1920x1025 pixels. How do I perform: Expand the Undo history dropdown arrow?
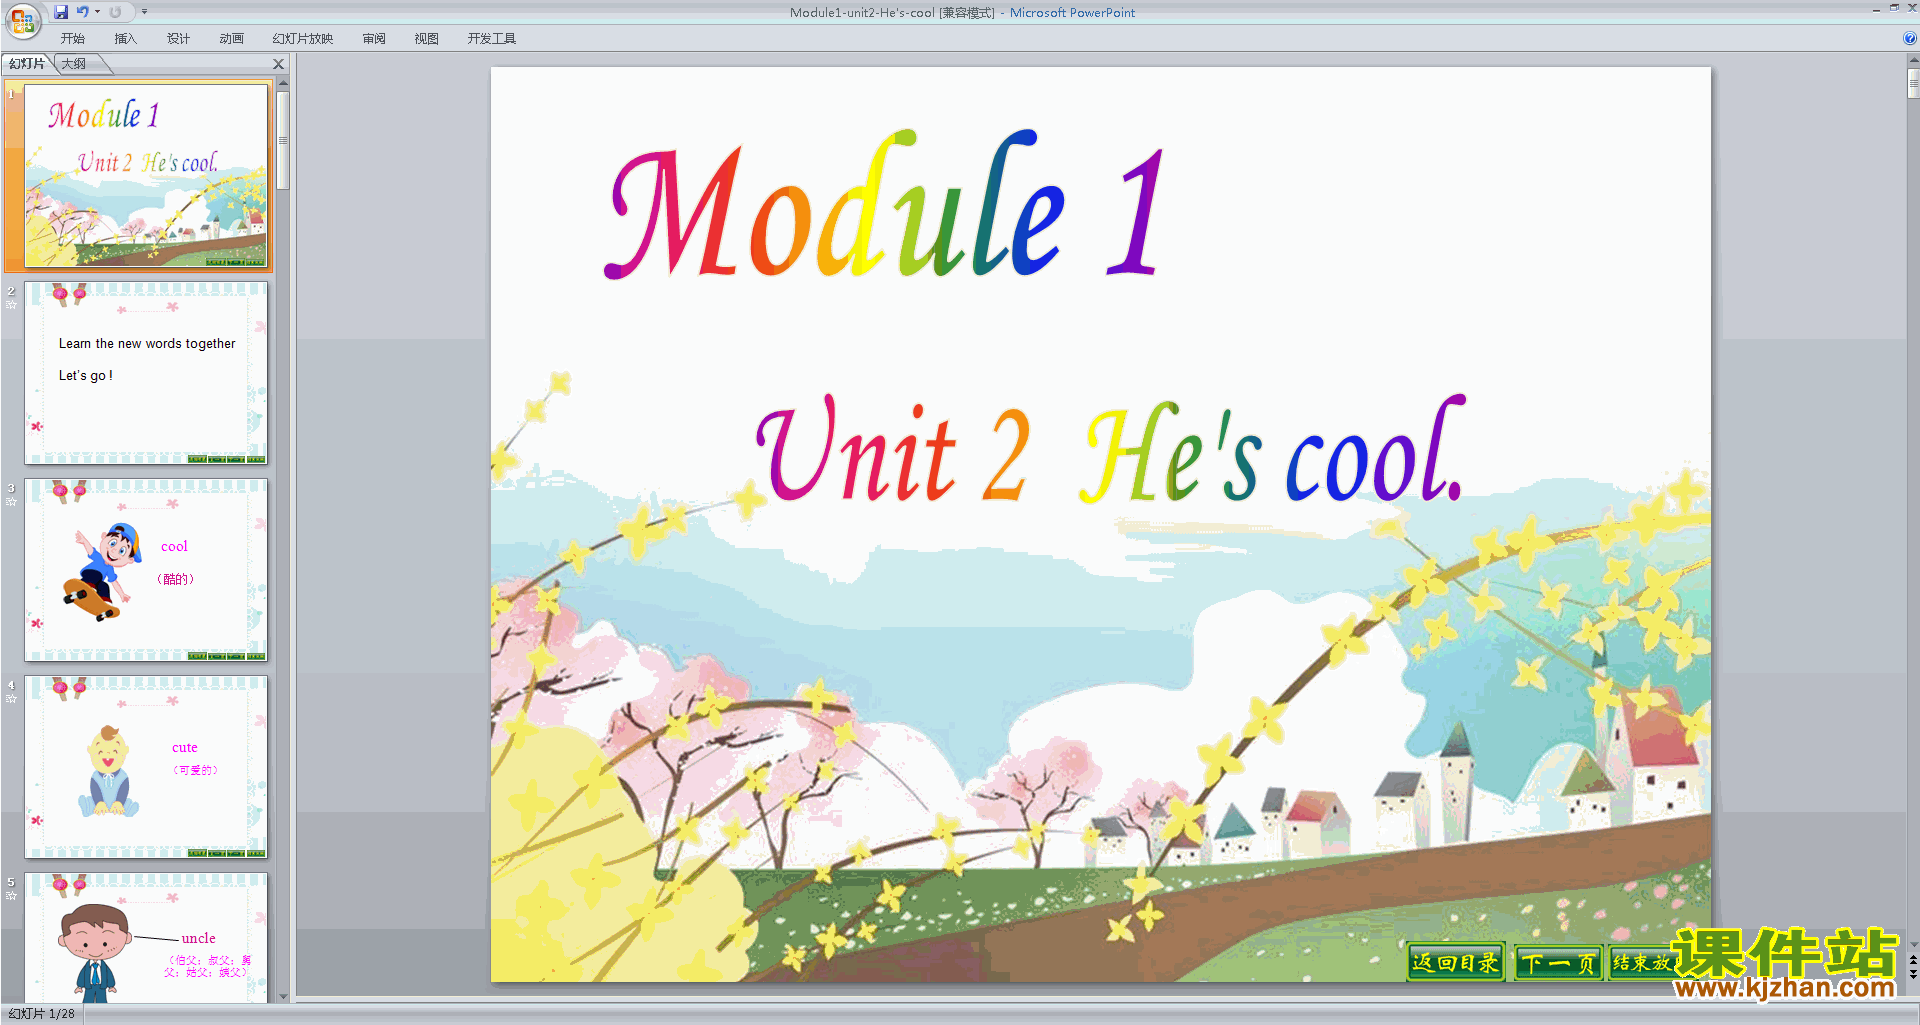point(97,12)
